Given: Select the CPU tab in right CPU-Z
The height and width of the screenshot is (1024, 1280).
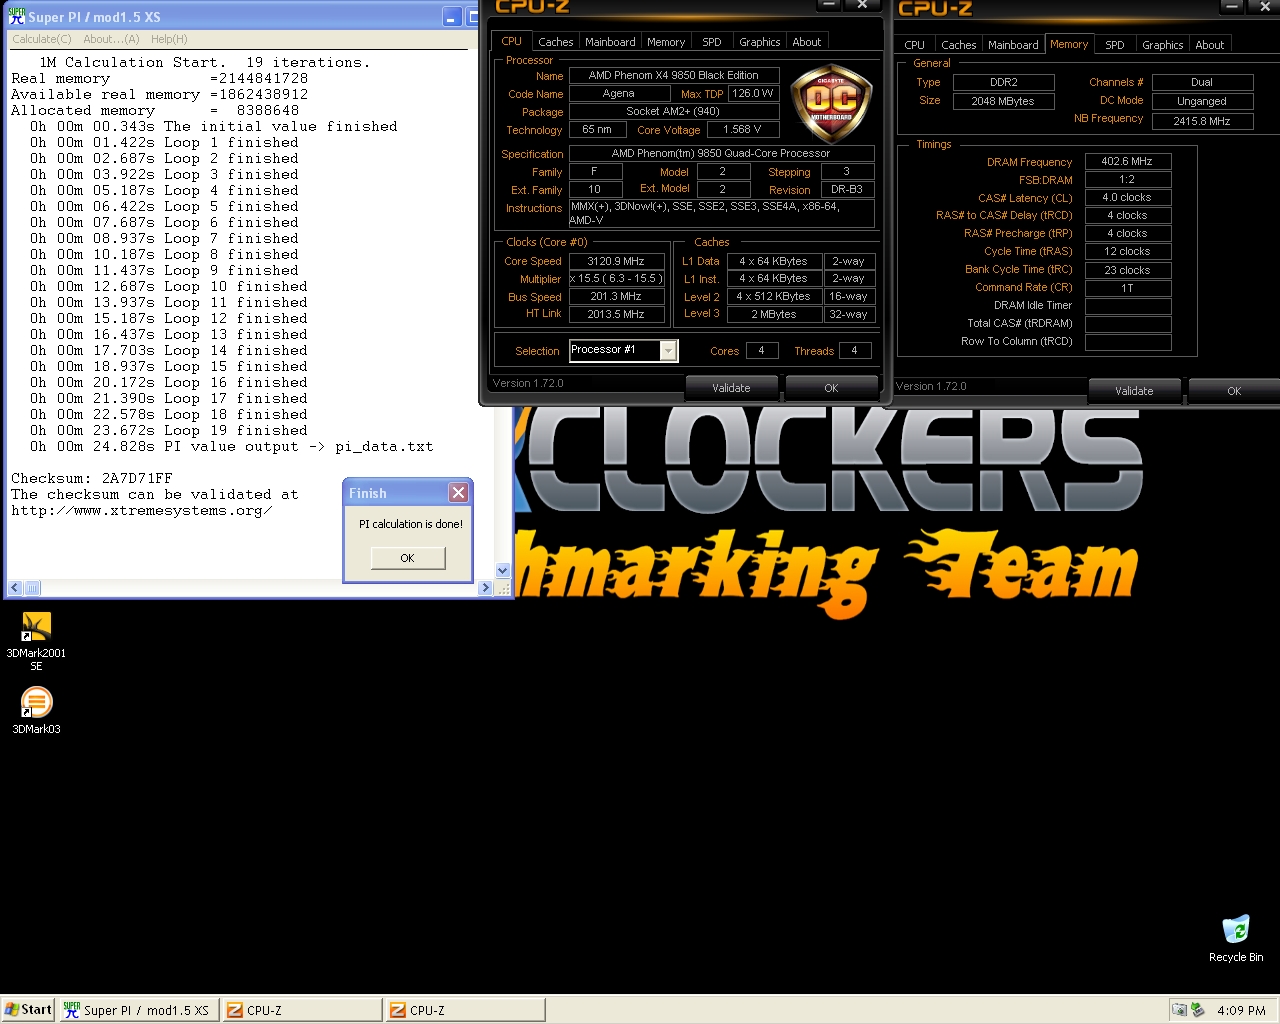Looking at the screenshot, I should pyautogui.click(x=914, y=45).
